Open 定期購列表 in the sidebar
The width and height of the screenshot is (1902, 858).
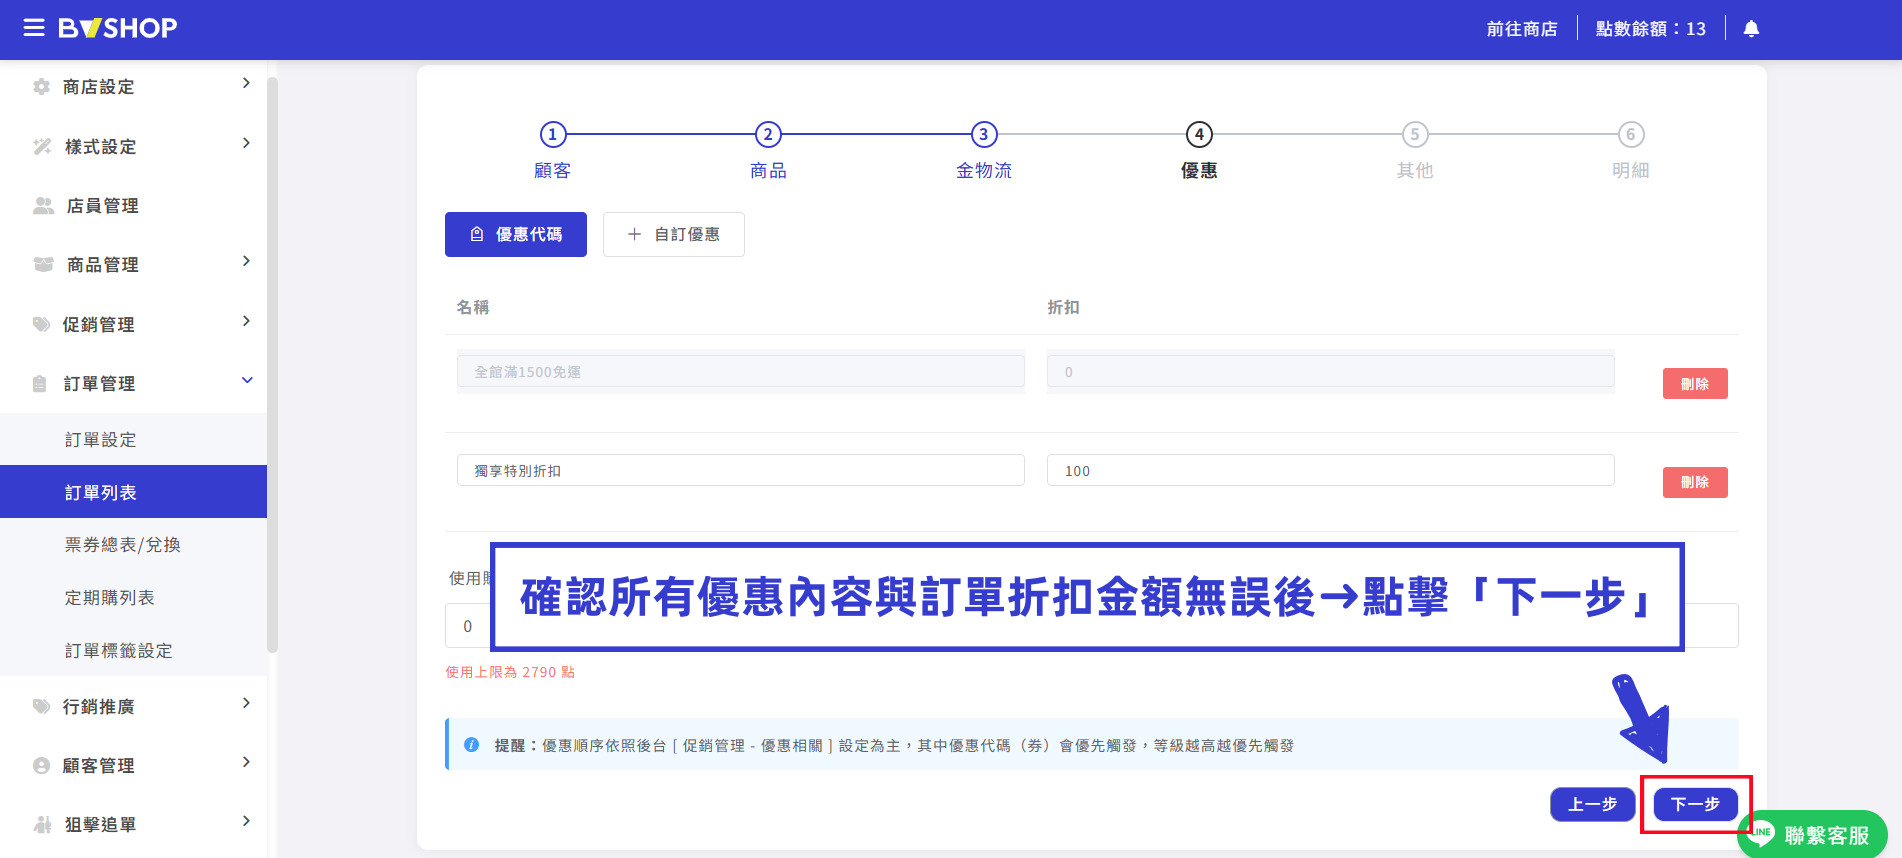[134, 597]
